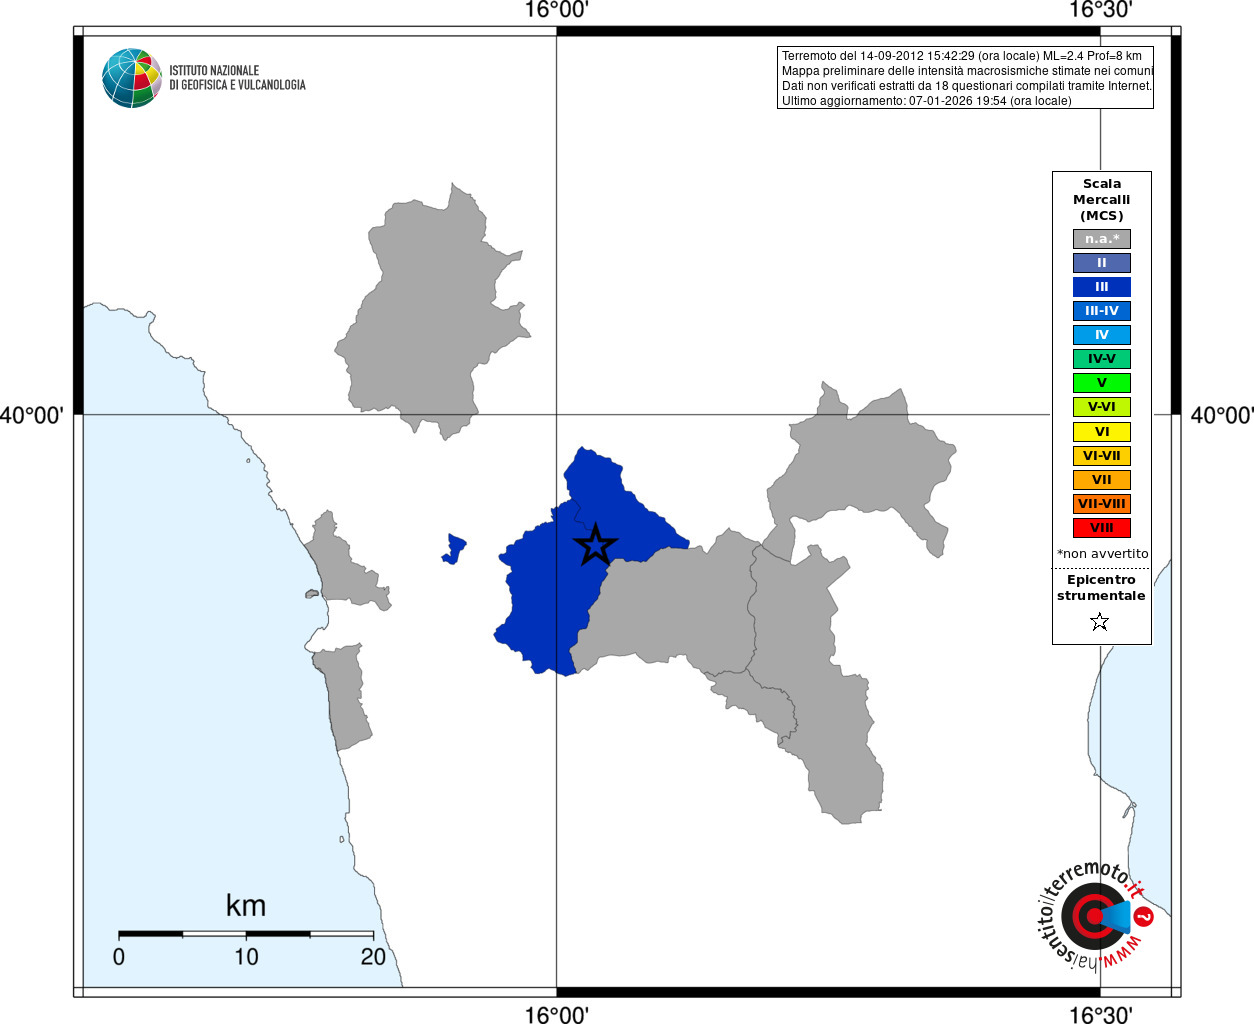Click the 'Terremoto del 14-09-2012' info line
The image size is (1254, 1024).
point(962,56)
